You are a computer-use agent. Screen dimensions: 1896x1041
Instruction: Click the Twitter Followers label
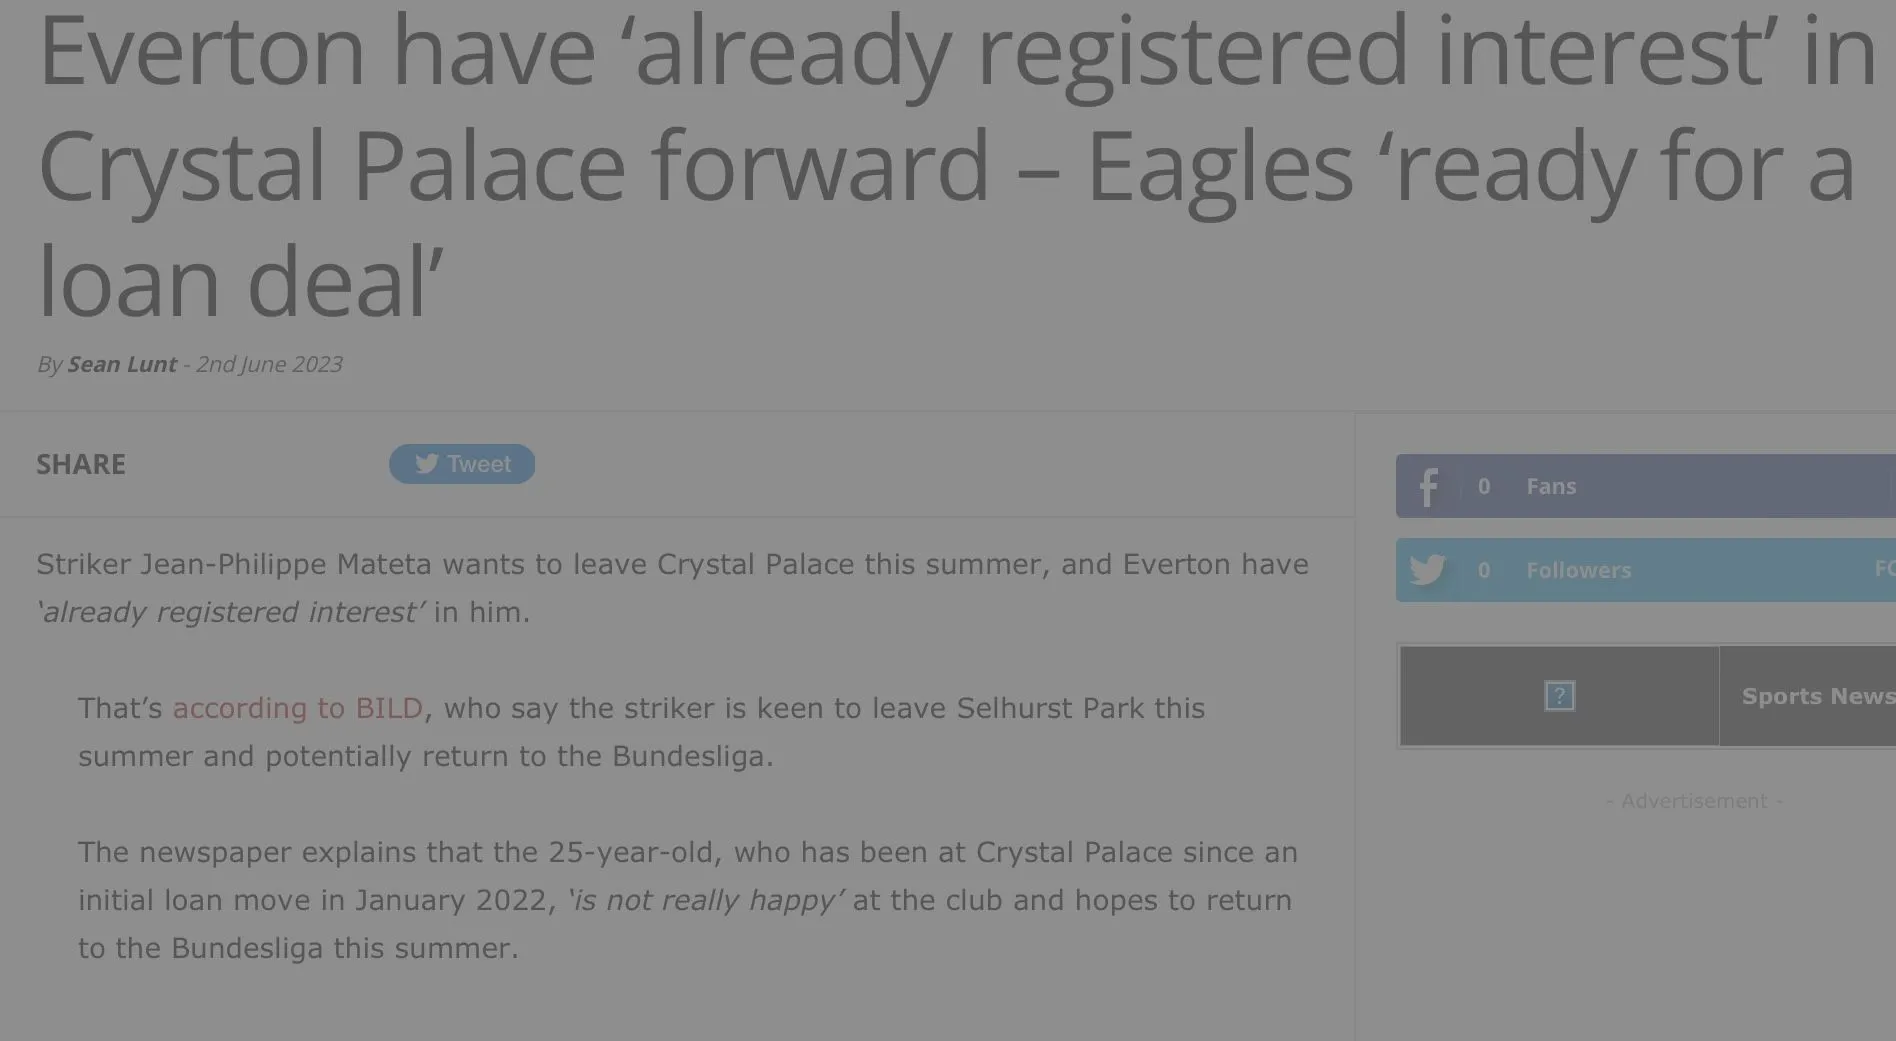pyautogui.click(x=1578, y=570)
